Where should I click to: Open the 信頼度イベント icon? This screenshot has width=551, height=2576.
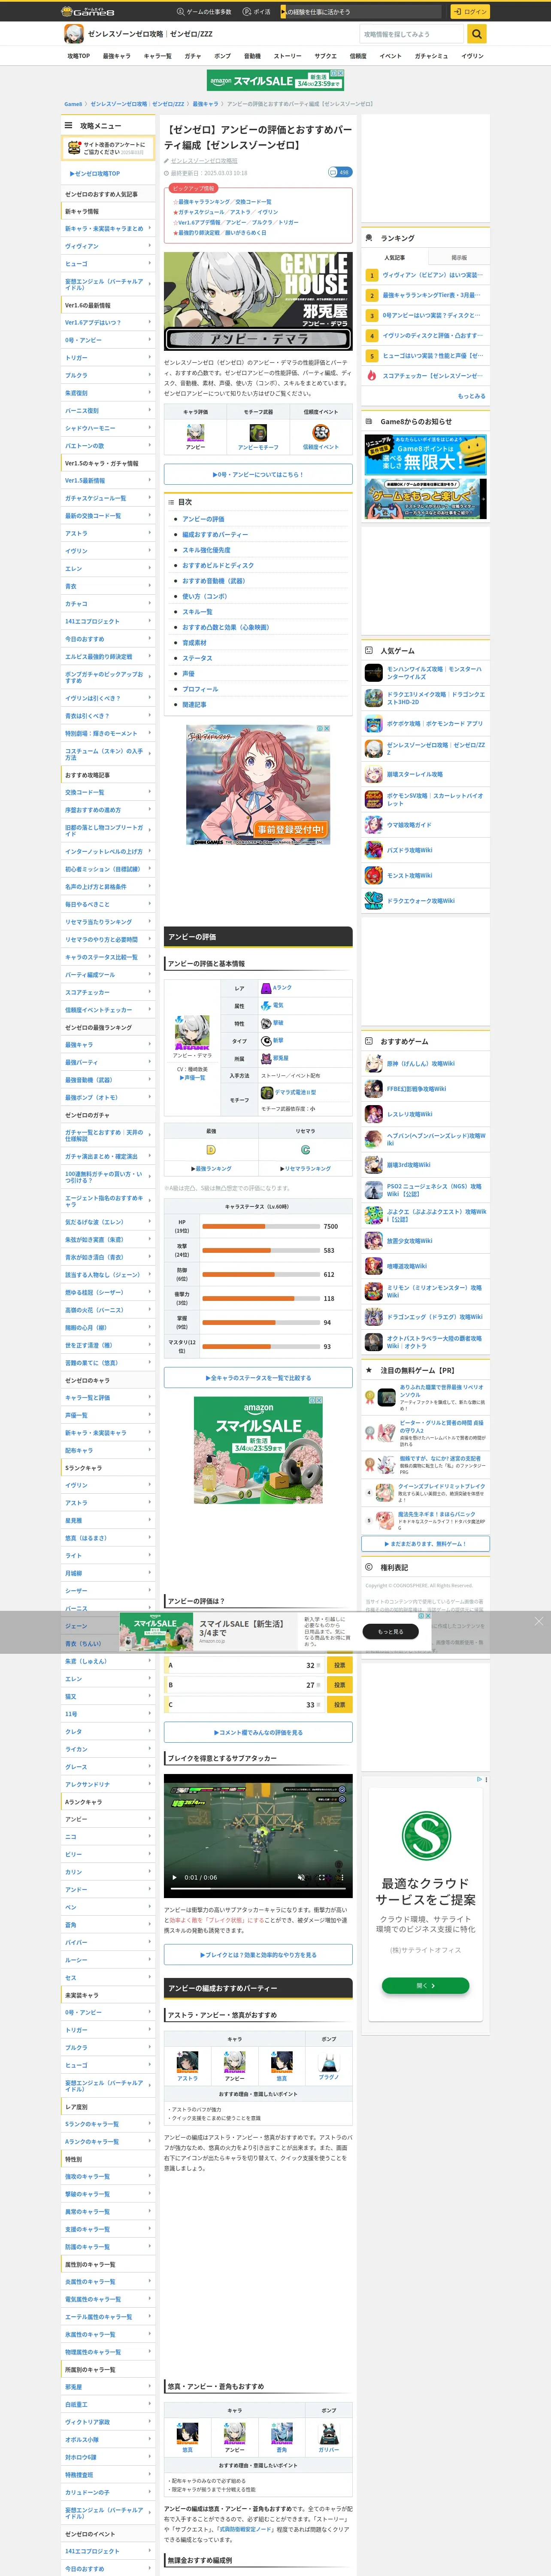tap(321, 433)
